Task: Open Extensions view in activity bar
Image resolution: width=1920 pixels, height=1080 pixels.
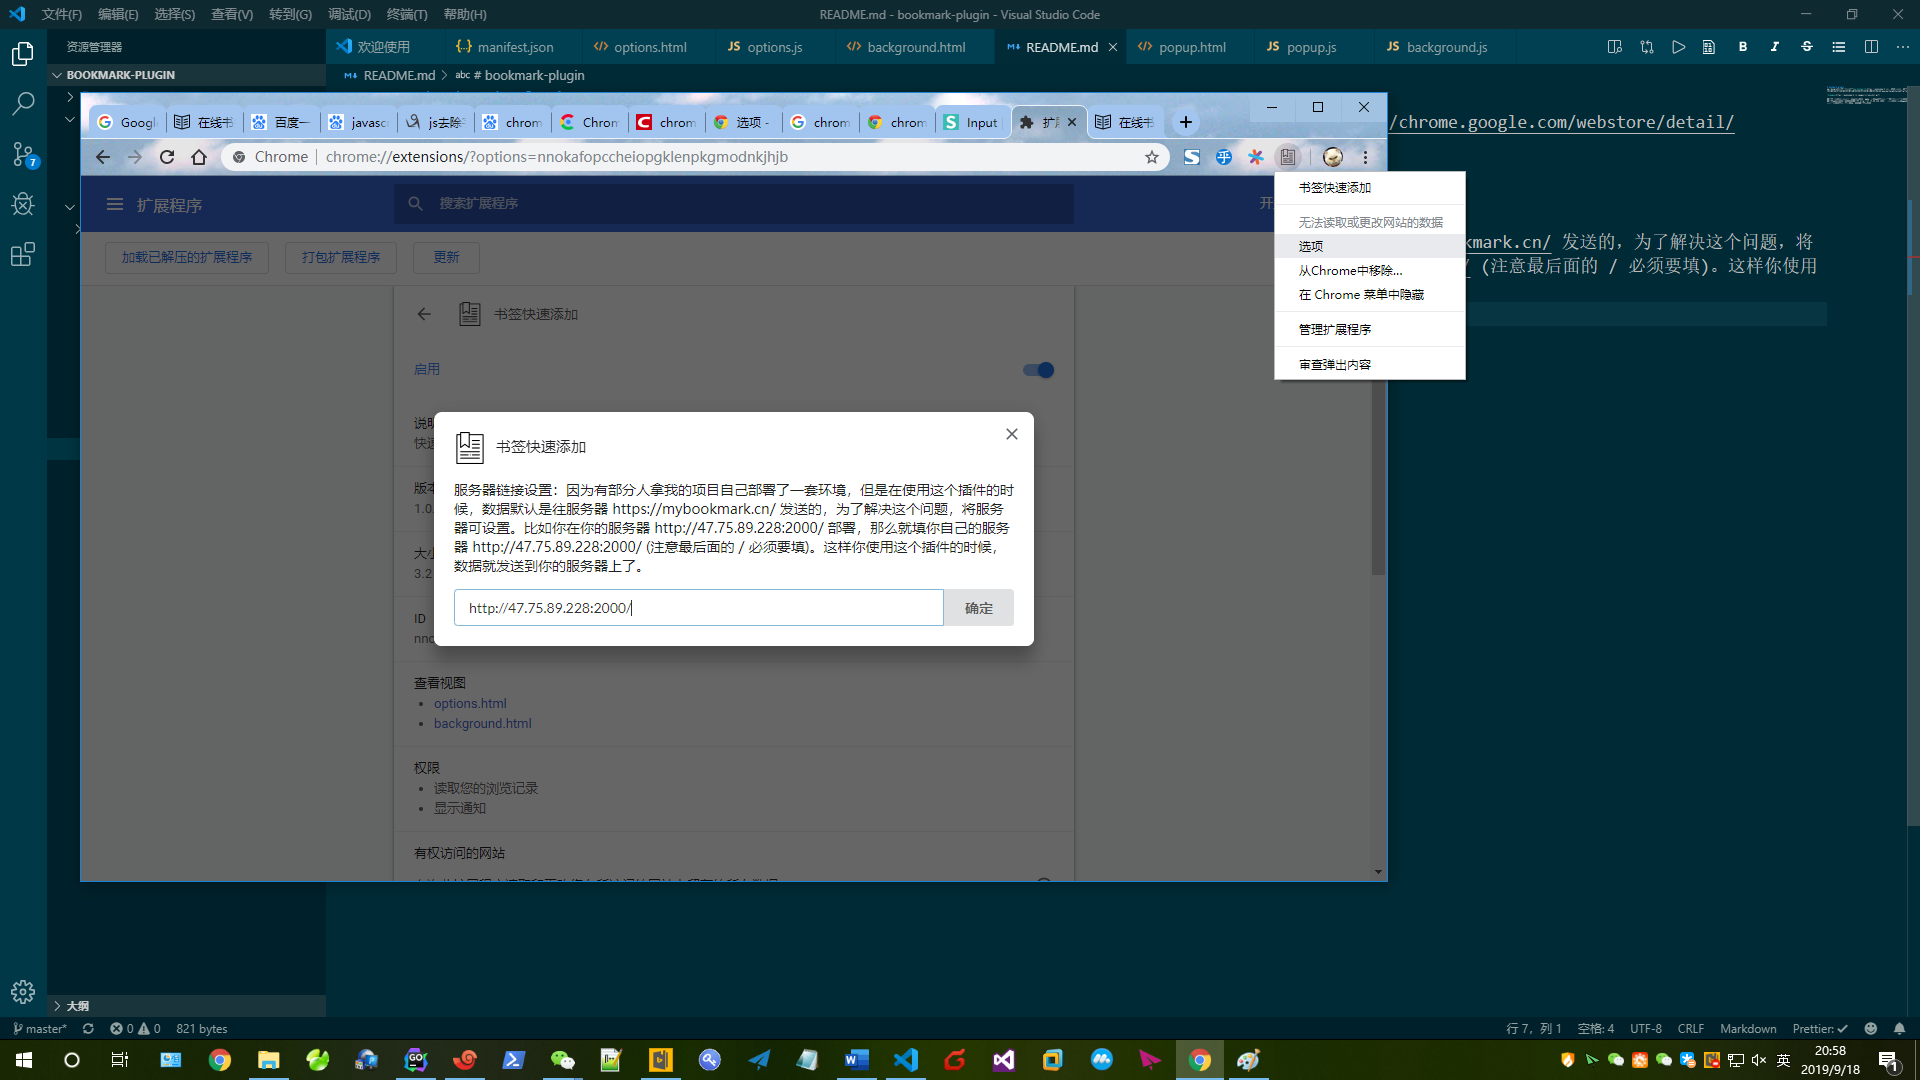Action: [22, 255]
